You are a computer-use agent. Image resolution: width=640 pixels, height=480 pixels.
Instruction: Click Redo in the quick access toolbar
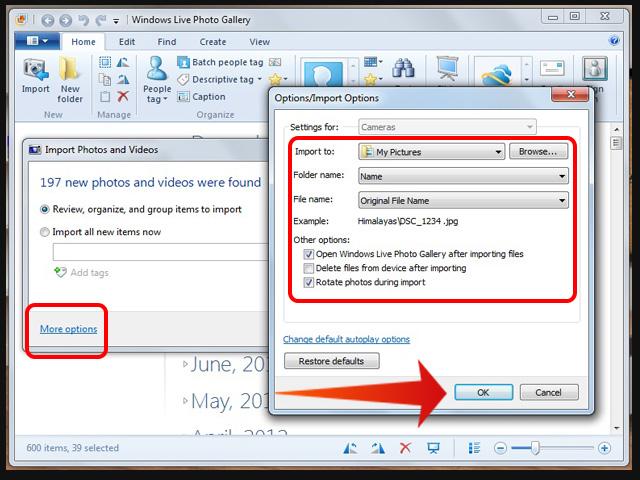coord(101,20)
